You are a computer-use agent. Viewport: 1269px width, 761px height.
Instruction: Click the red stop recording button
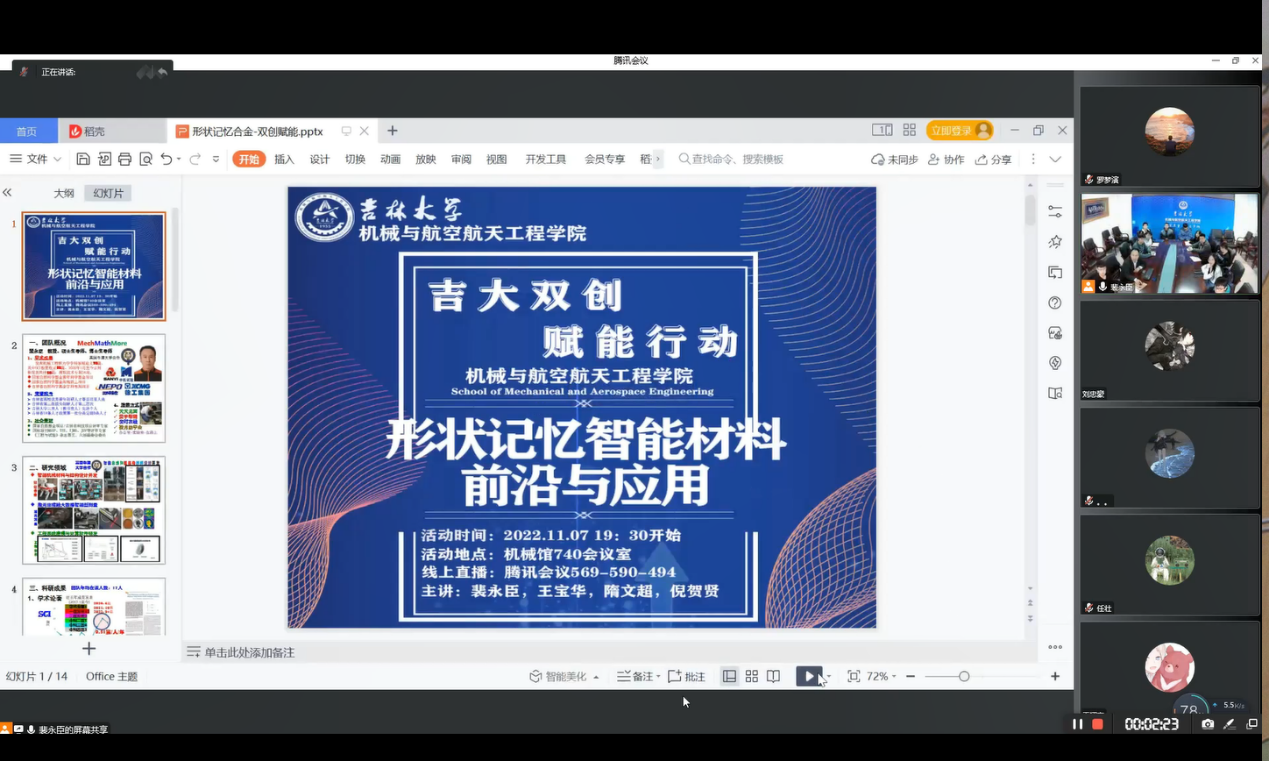pos(1098,724)
